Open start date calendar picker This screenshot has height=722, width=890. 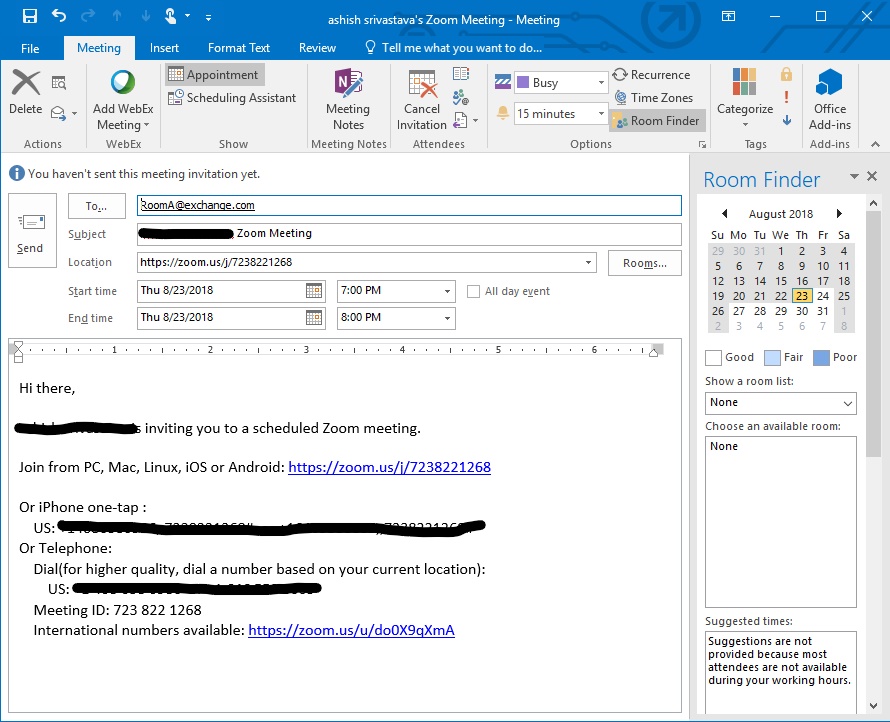314,291
